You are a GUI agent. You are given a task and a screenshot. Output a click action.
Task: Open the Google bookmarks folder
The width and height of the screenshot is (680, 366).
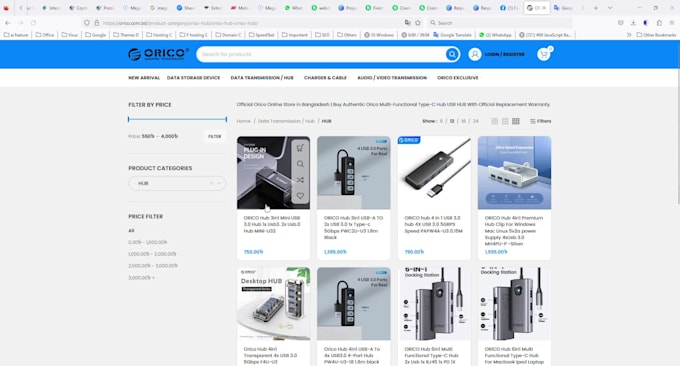coord(95,35)
